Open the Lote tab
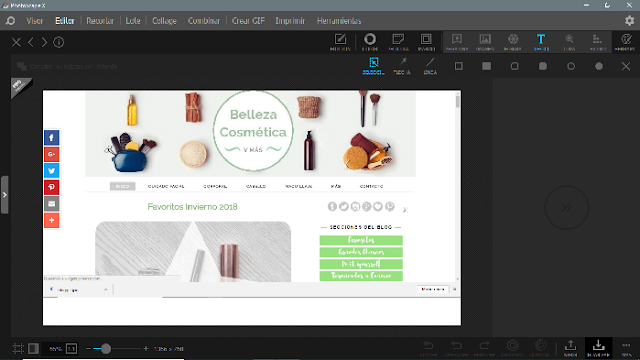 (133, 21)
